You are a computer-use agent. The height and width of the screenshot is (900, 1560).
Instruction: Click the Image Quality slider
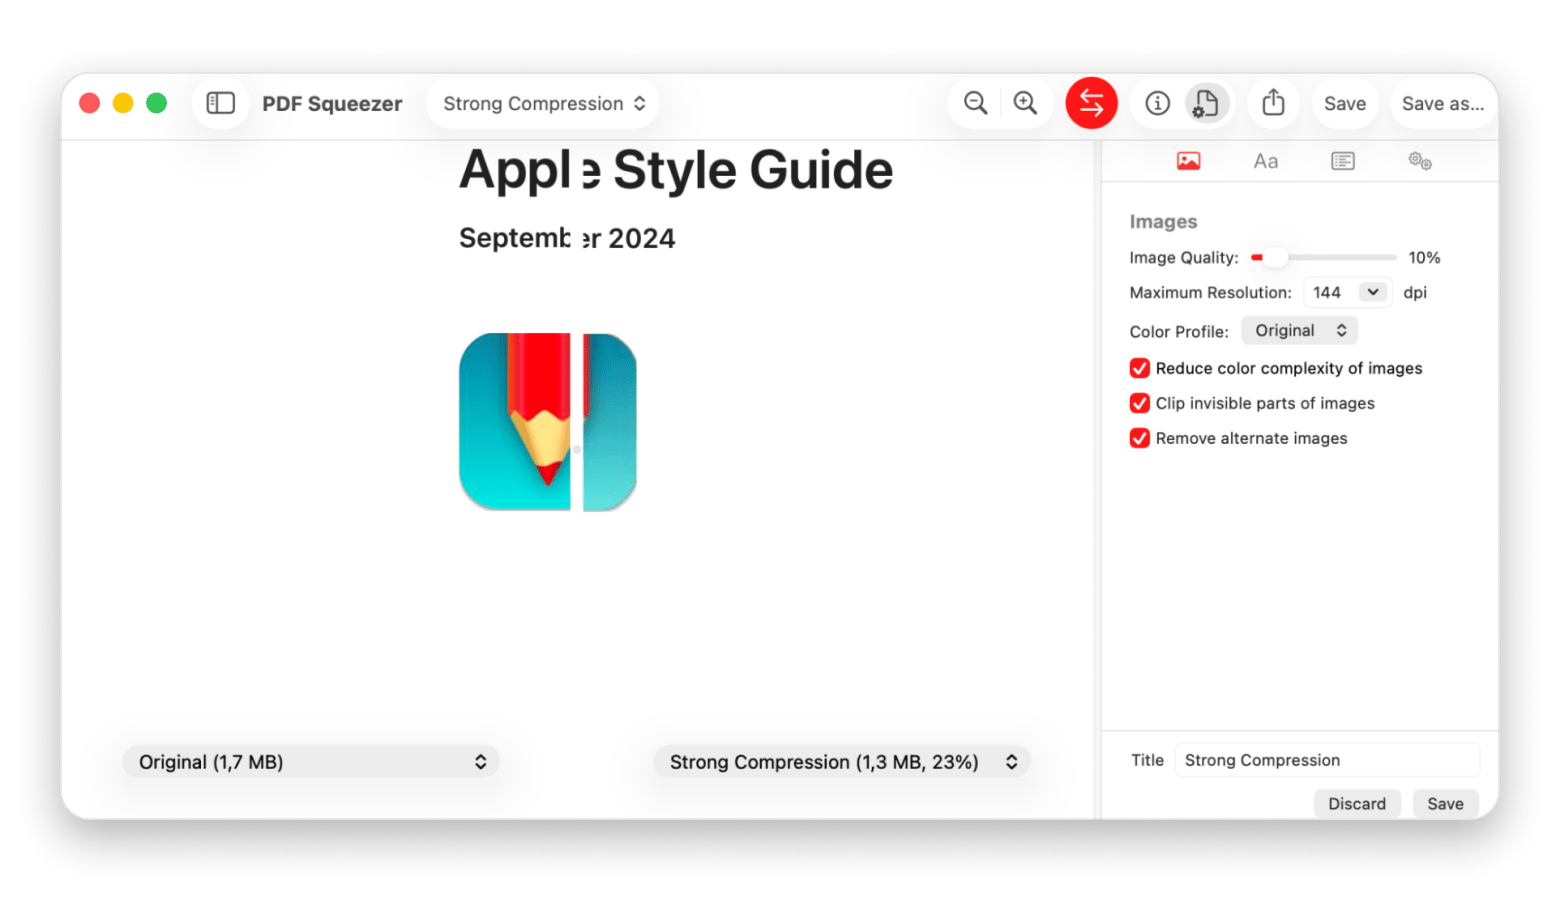tap(1322, 258)
